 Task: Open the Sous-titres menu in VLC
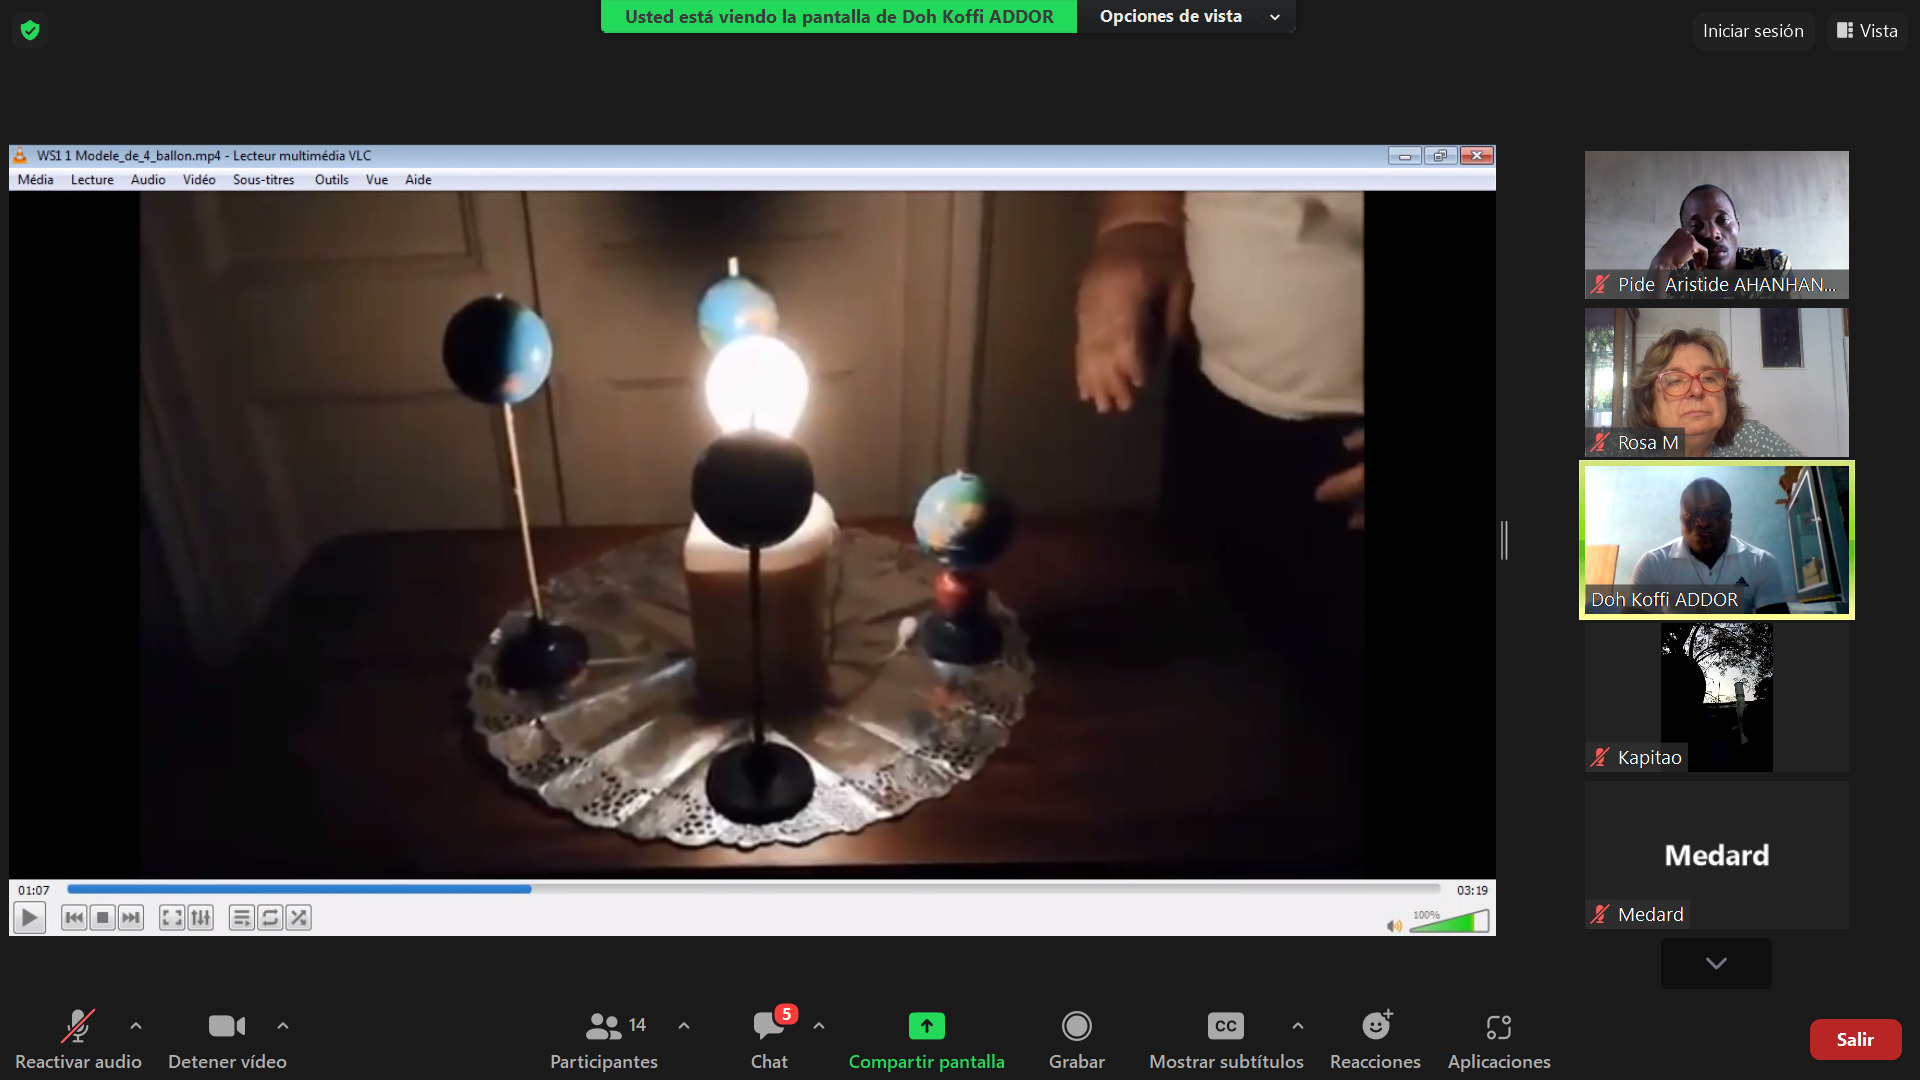coord(264,180)
